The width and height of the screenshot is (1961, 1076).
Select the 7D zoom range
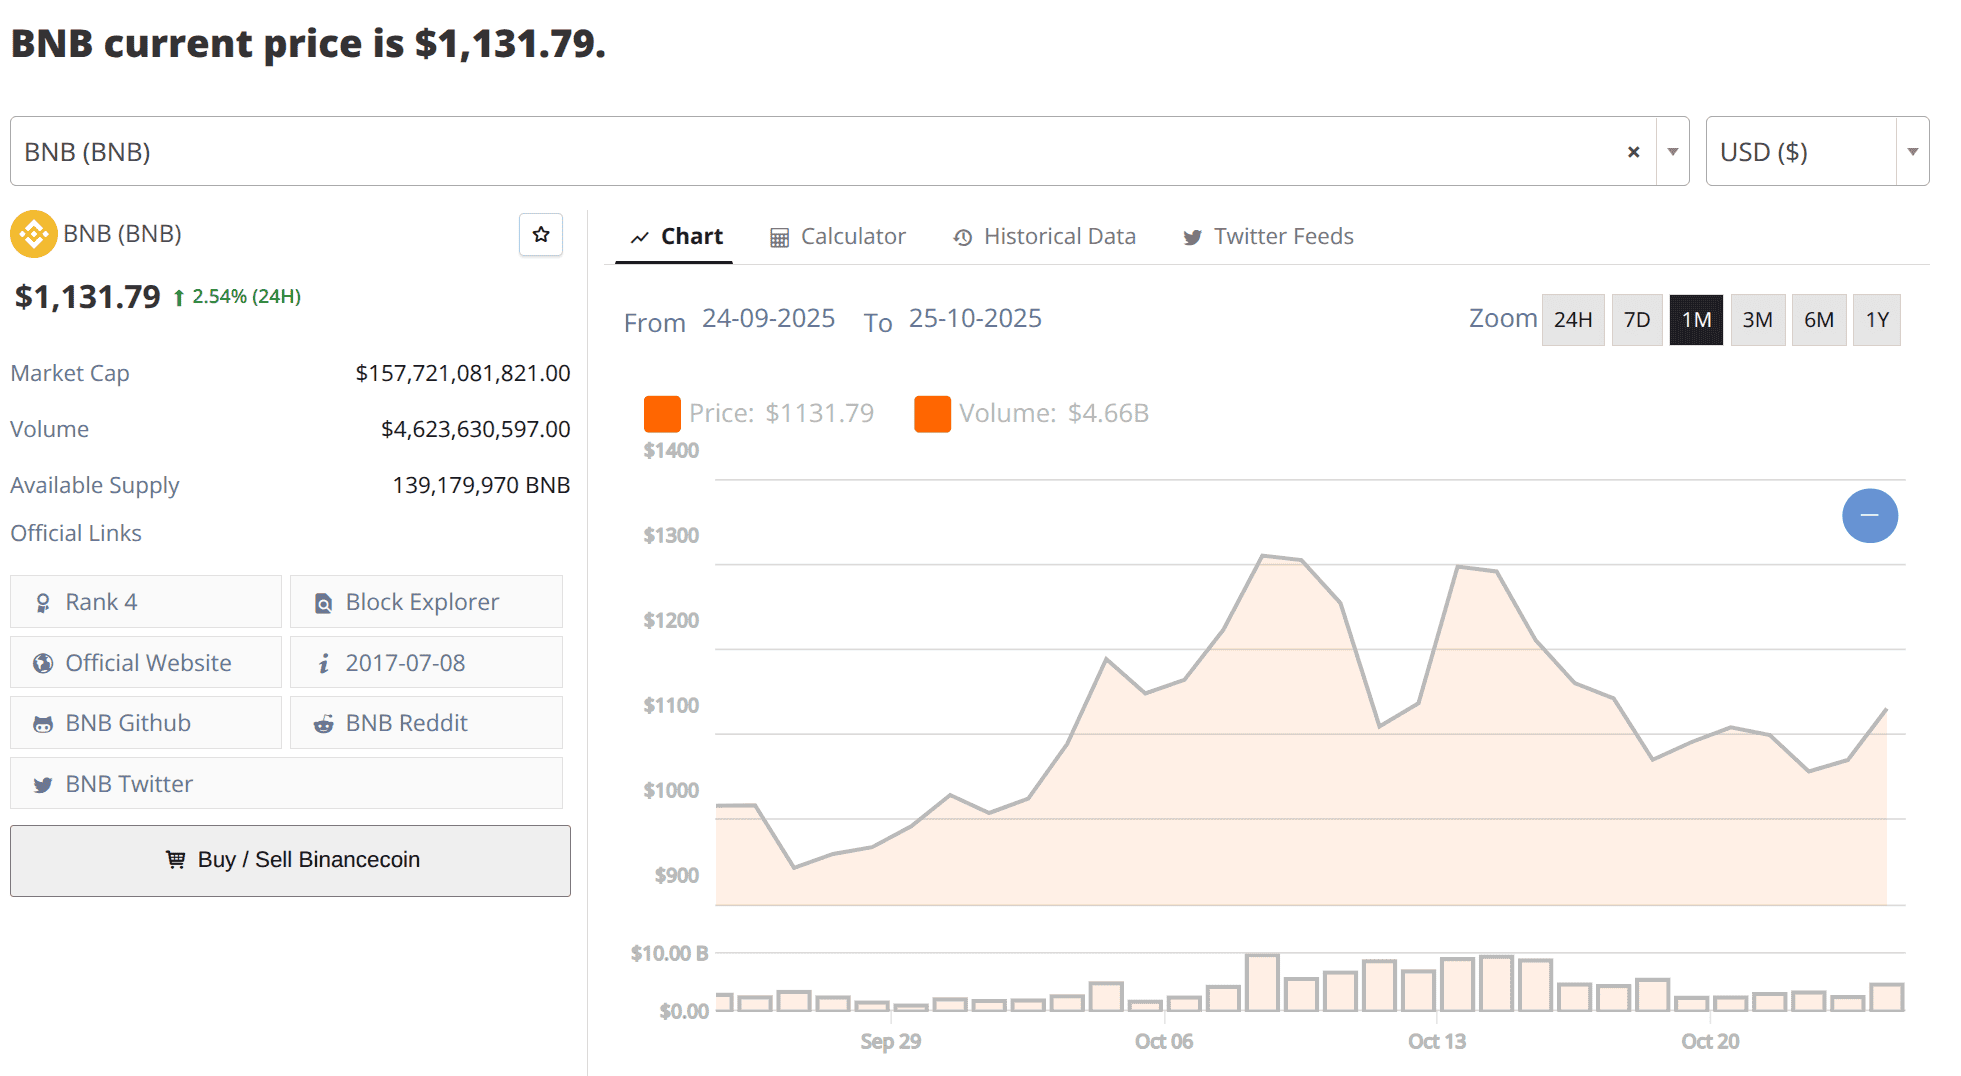coord(1636,320)
